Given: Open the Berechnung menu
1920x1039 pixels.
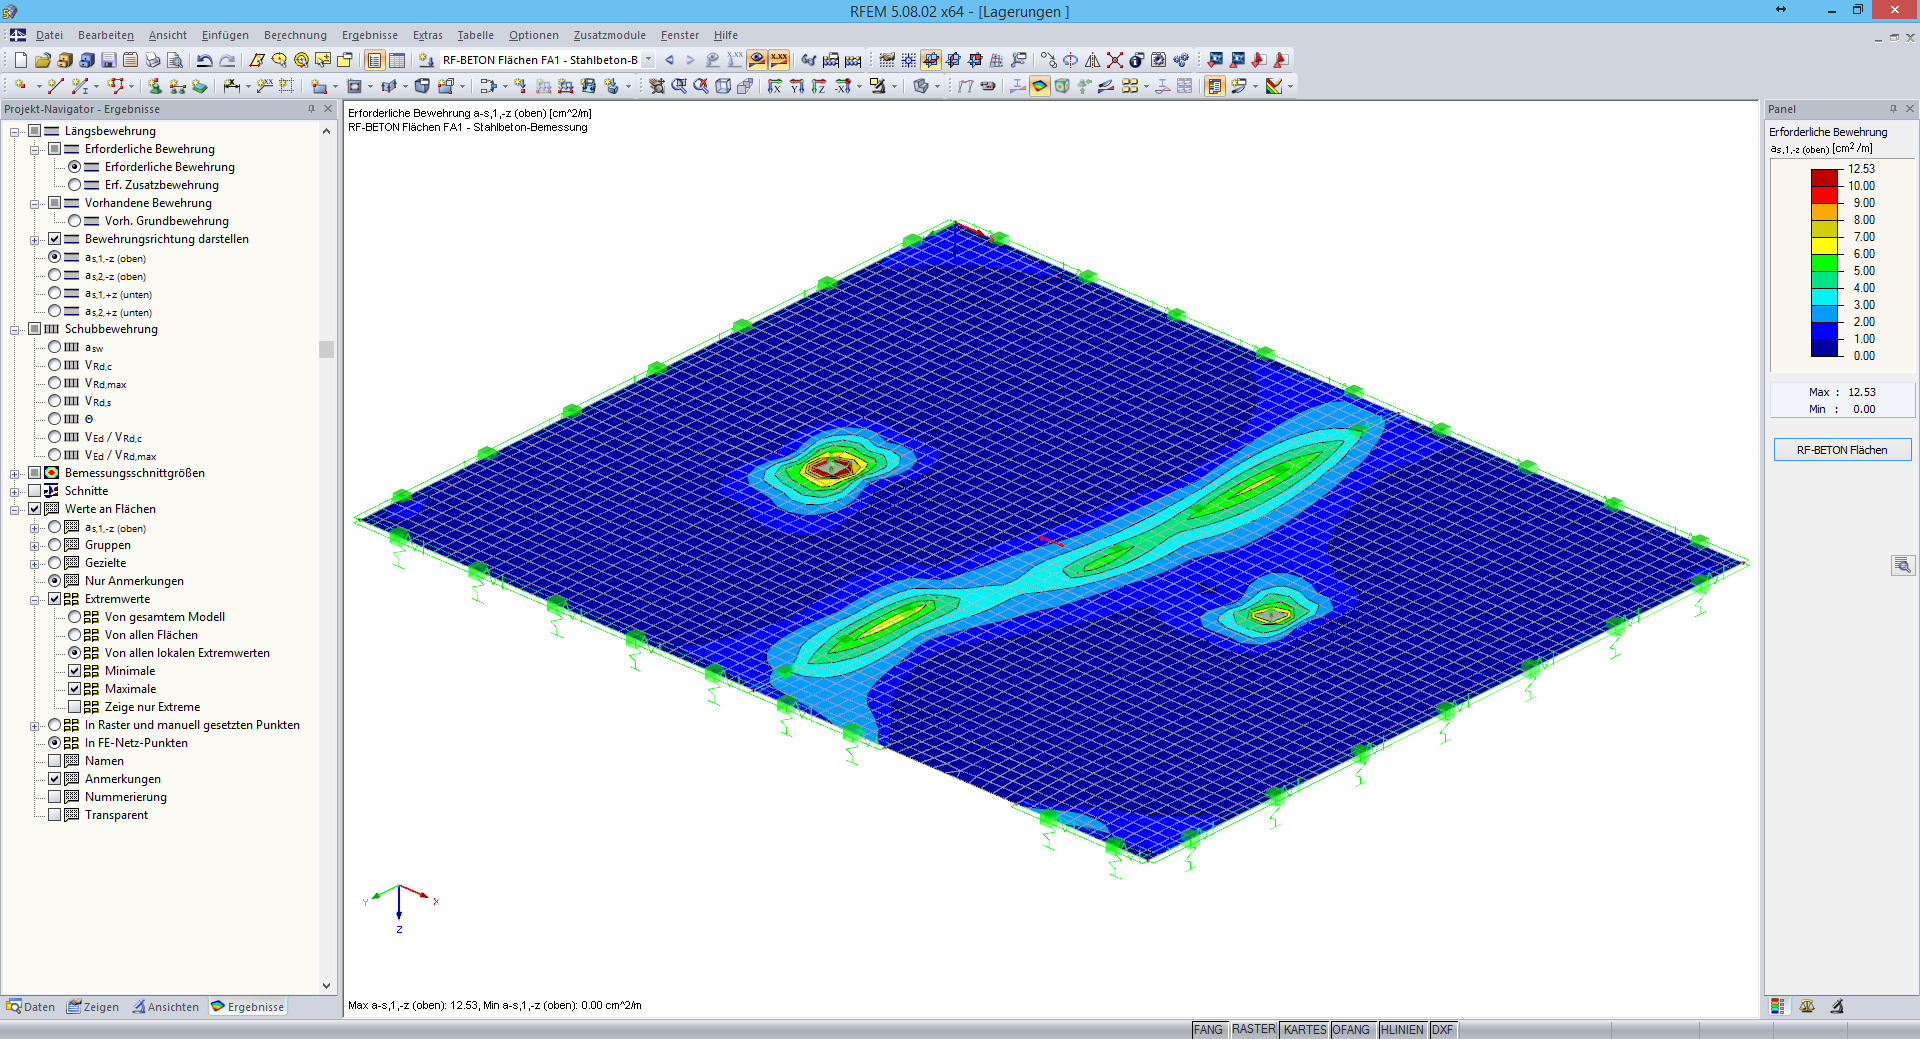Looking at the screenshot, I should (x=295, y=35).
